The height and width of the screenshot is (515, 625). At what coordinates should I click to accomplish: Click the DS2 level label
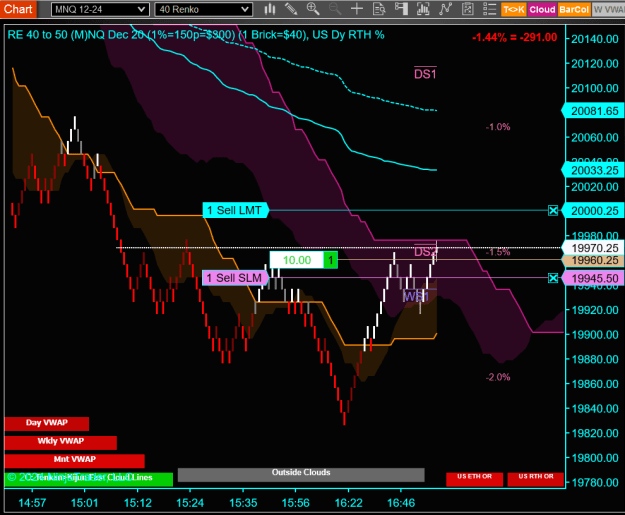425,252
